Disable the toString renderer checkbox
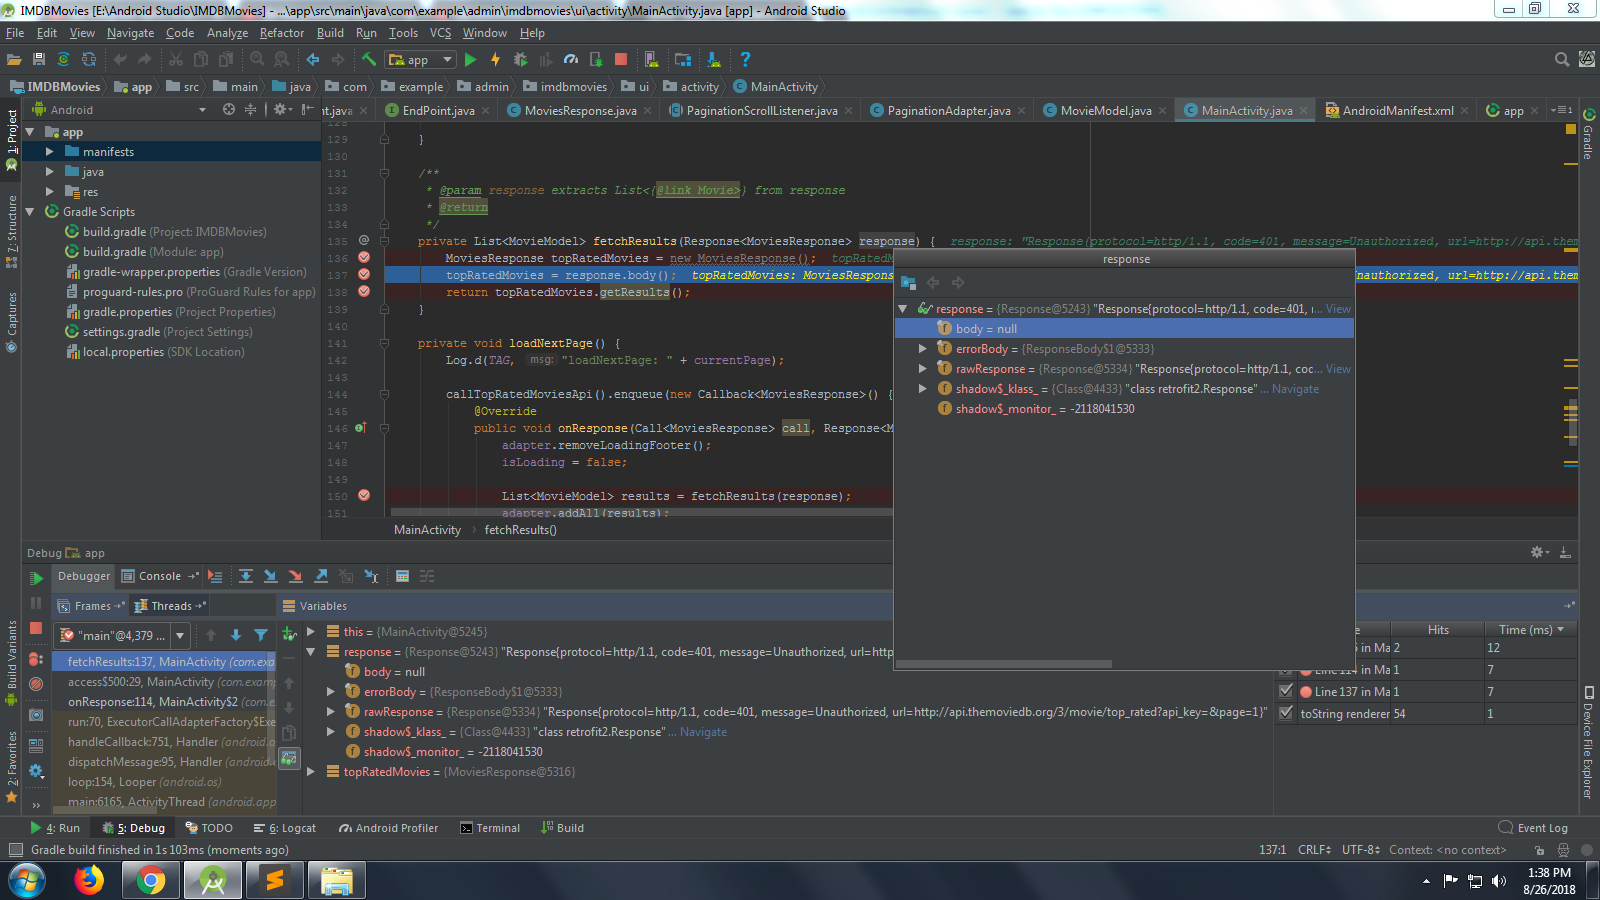The image size is (1600, 900). (x=1286, y=713)
